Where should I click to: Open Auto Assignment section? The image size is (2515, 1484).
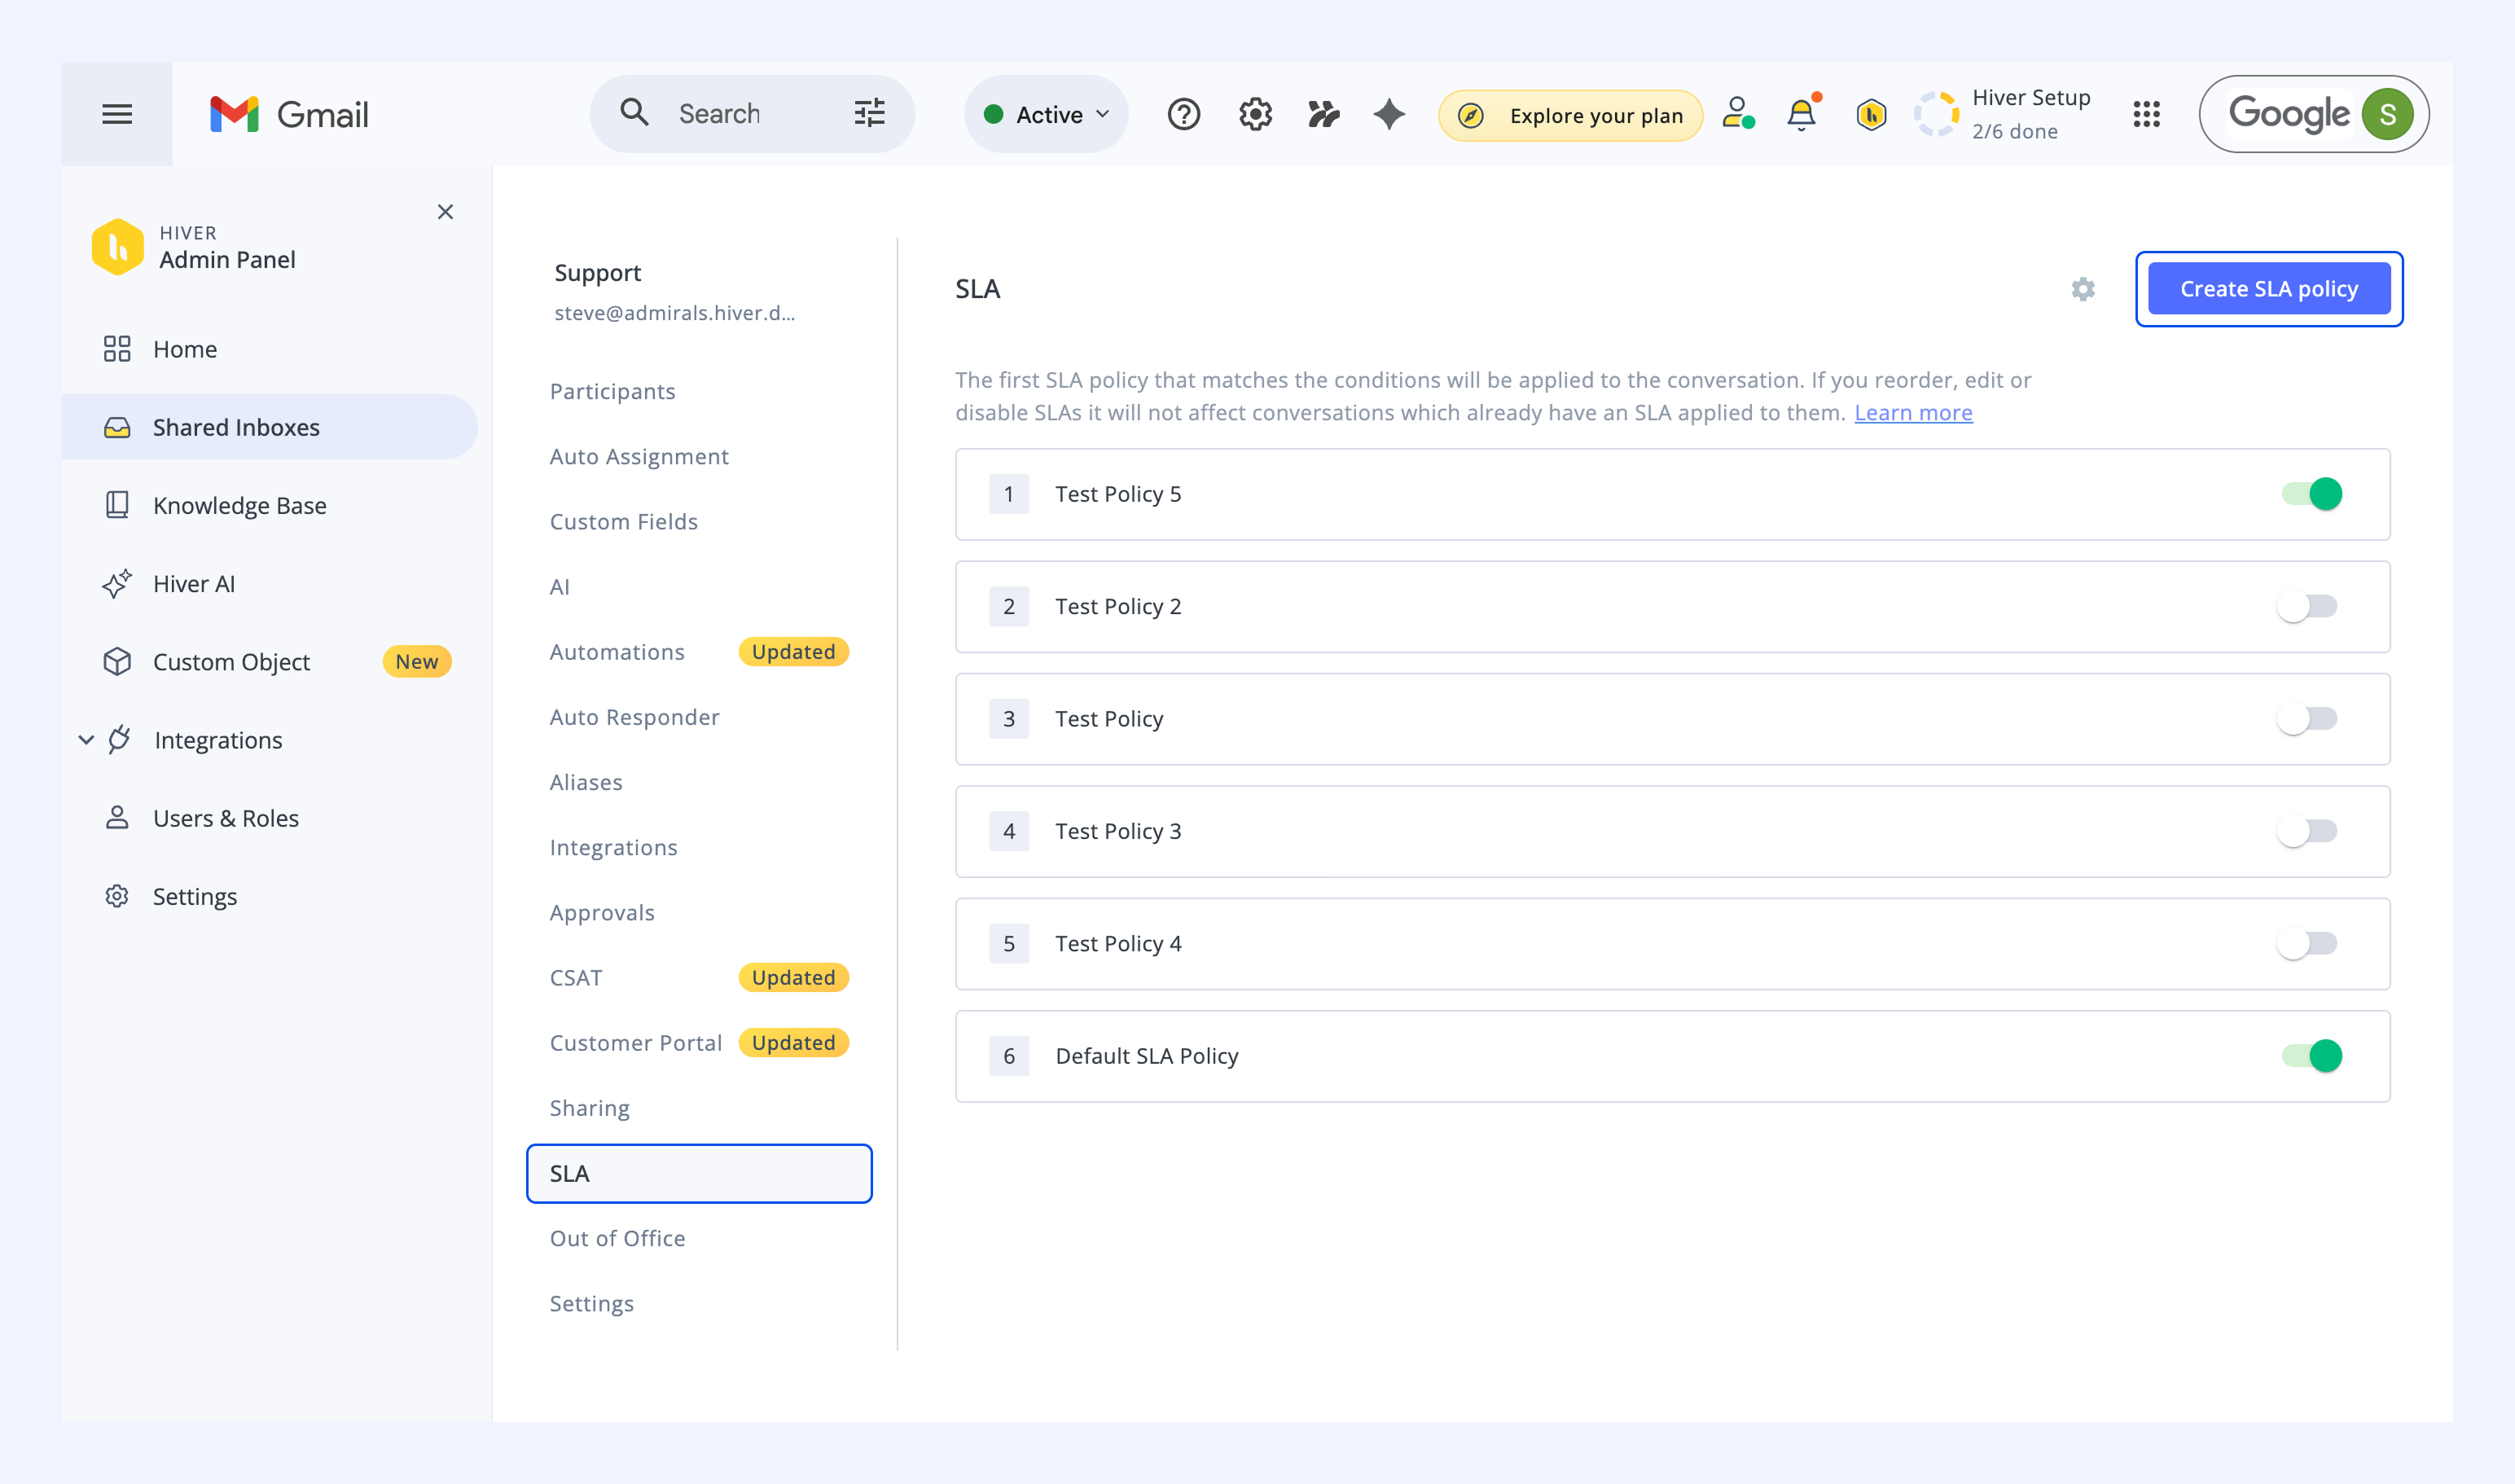pos(639,456)
